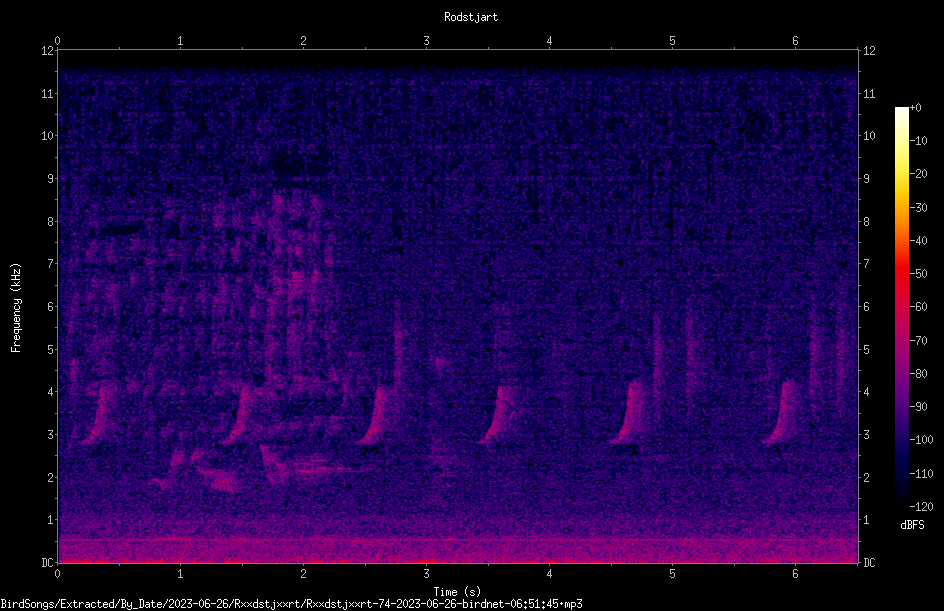Click the DC label on the right axis

[869, 563]
